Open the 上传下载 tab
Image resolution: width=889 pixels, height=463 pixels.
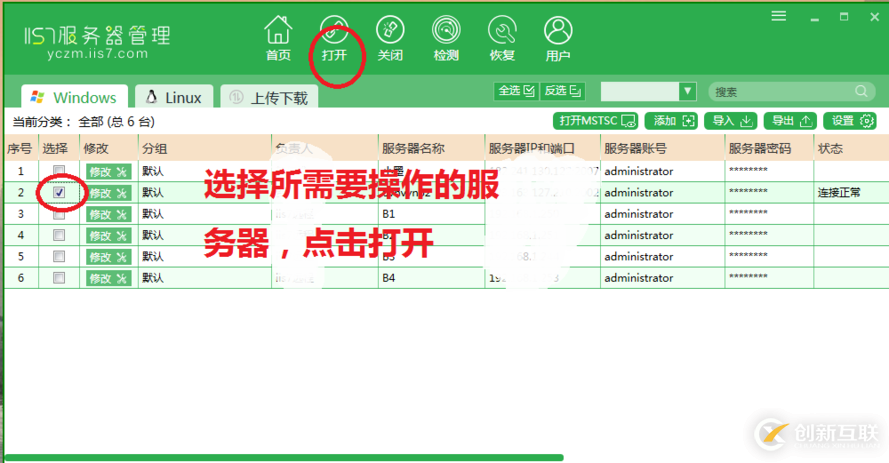[x=269, y=97]
